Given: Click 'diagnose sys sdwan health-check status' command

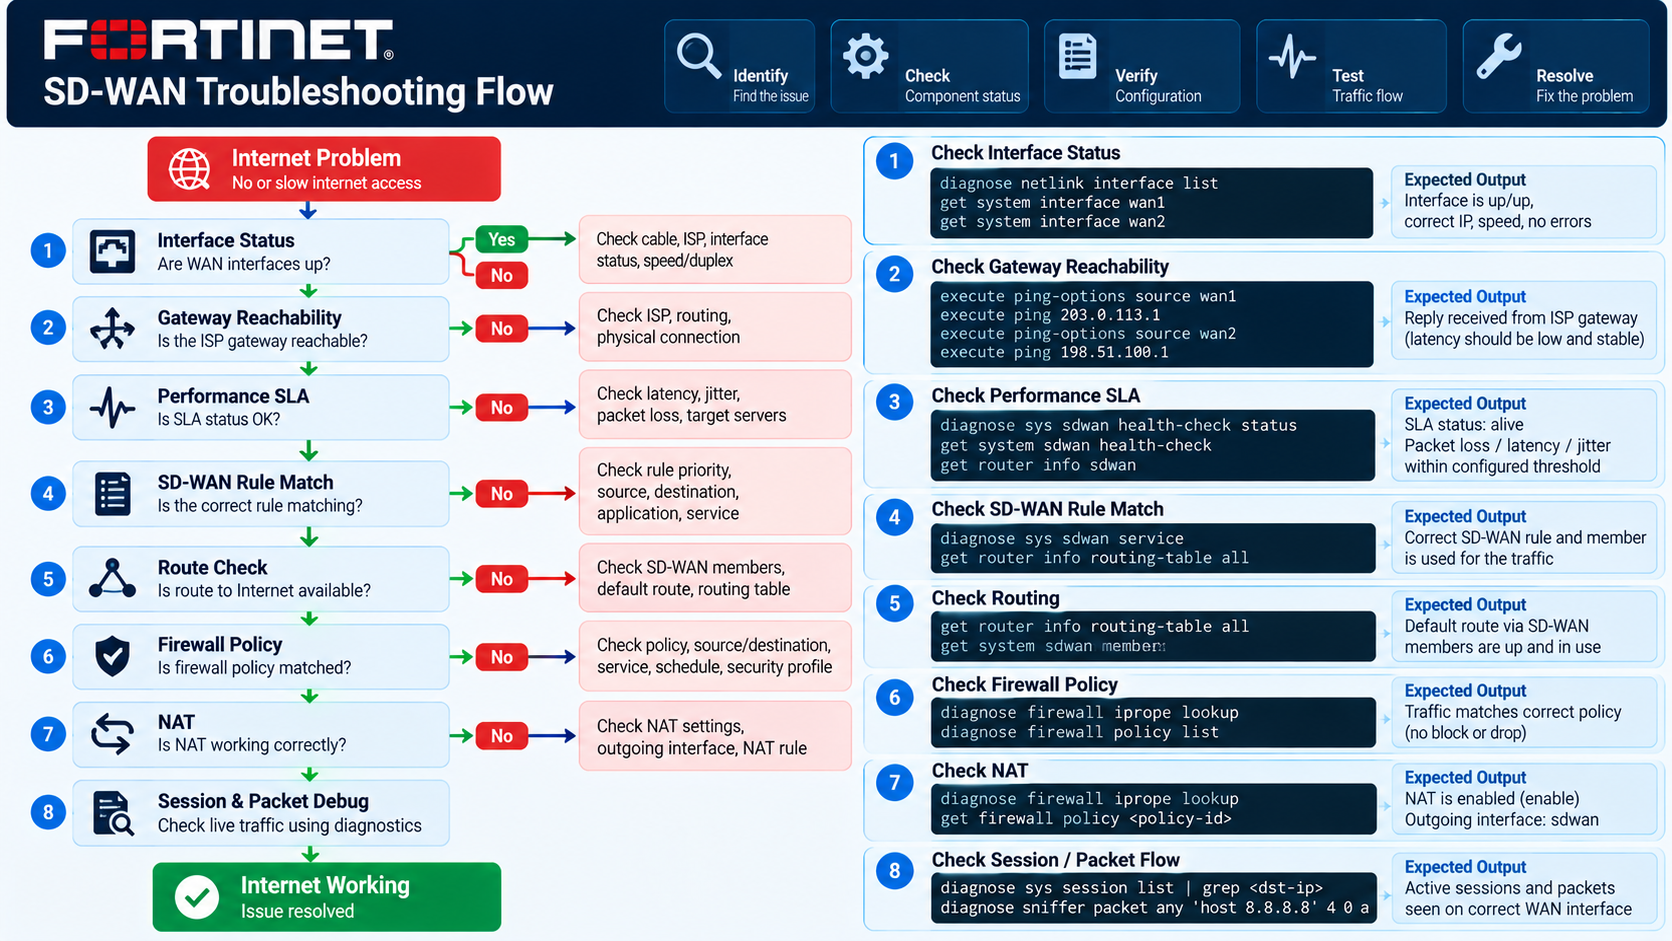Looking at the screenshot, I should click(1118, 425).
